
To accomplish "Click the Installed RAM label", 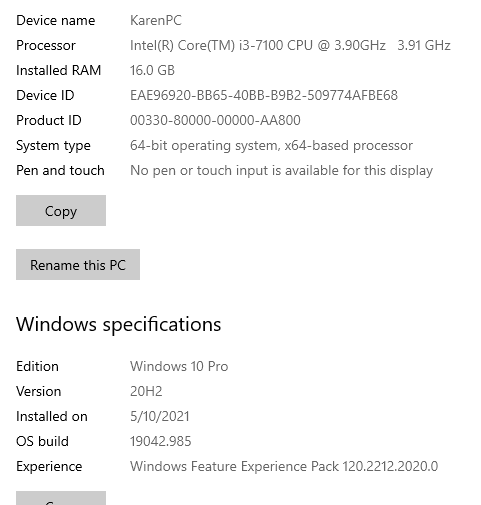I will (x=58, y=70).
